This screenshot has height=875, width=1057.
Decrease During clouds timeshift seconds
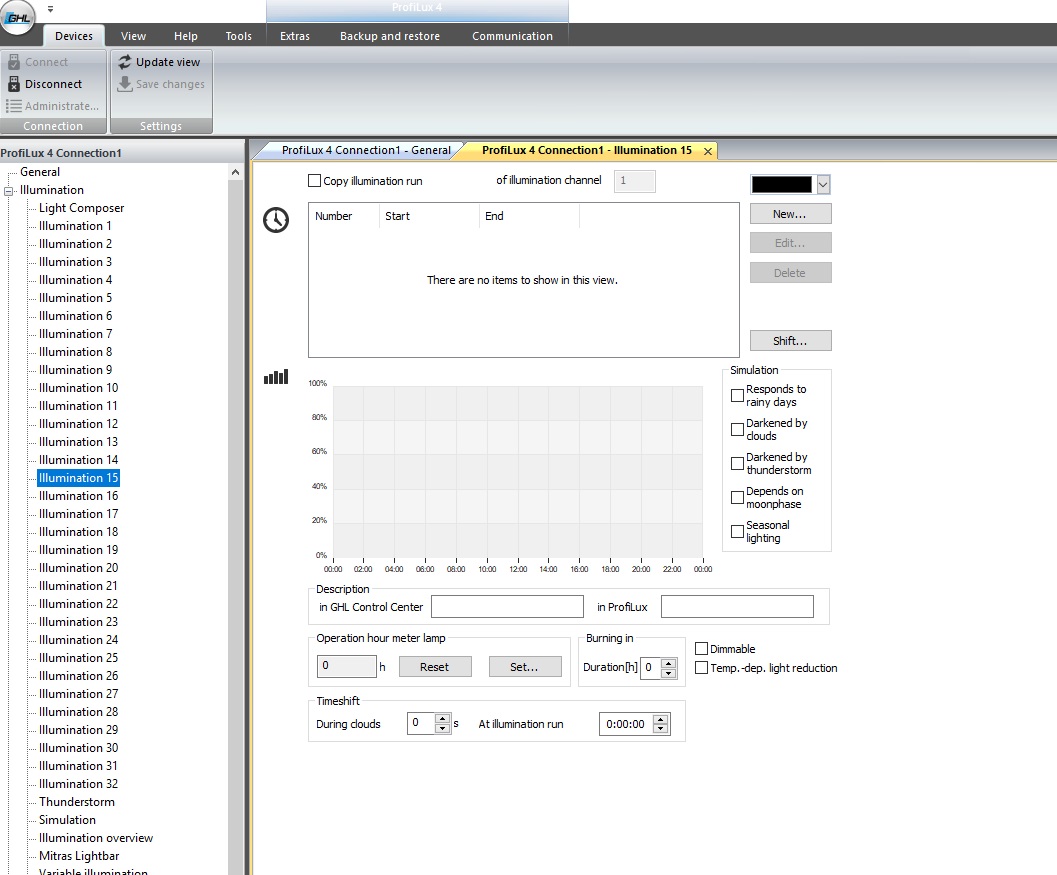443,728
